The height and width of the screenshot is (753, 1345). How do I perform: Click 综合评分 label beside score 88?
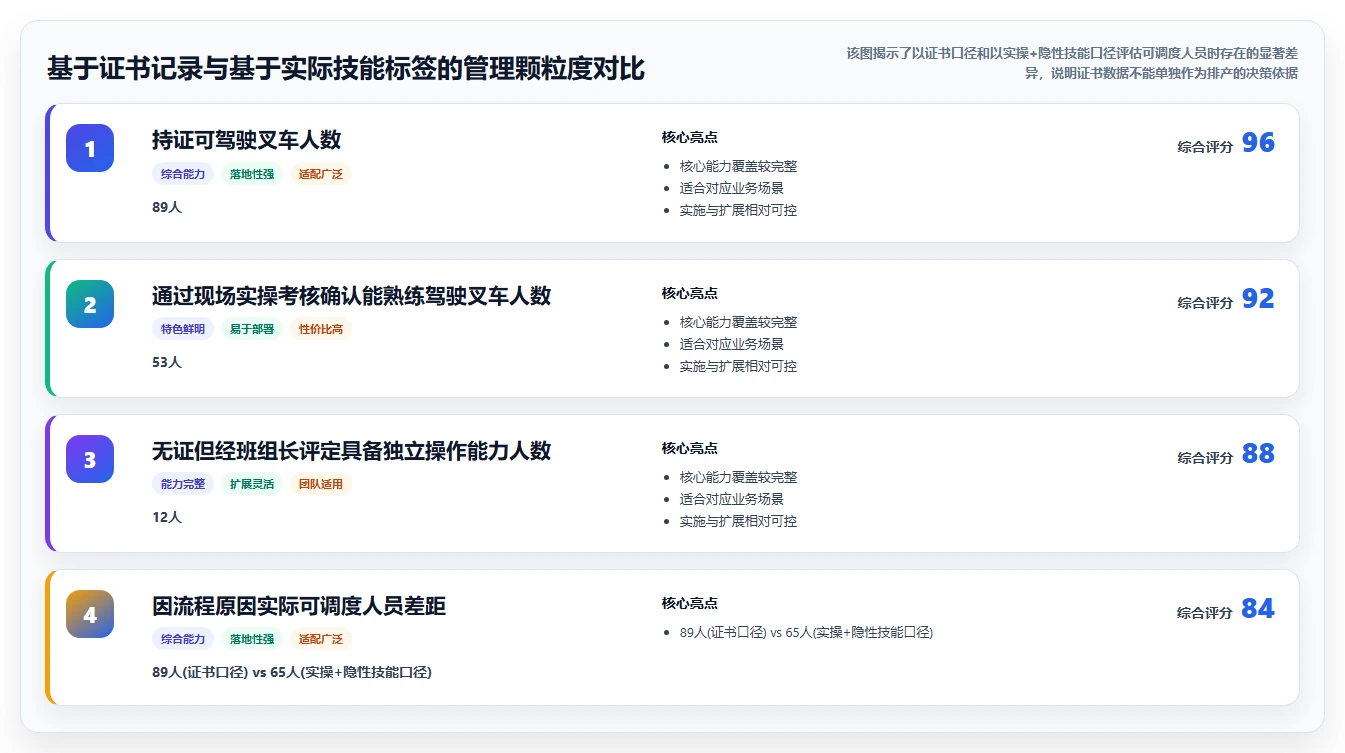point(1205,458)
